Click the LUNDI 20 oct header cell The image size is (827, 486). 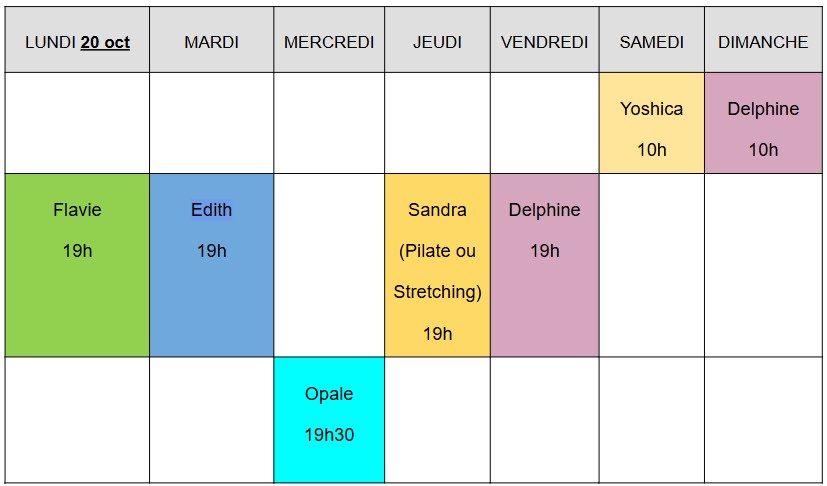(77, 42)
